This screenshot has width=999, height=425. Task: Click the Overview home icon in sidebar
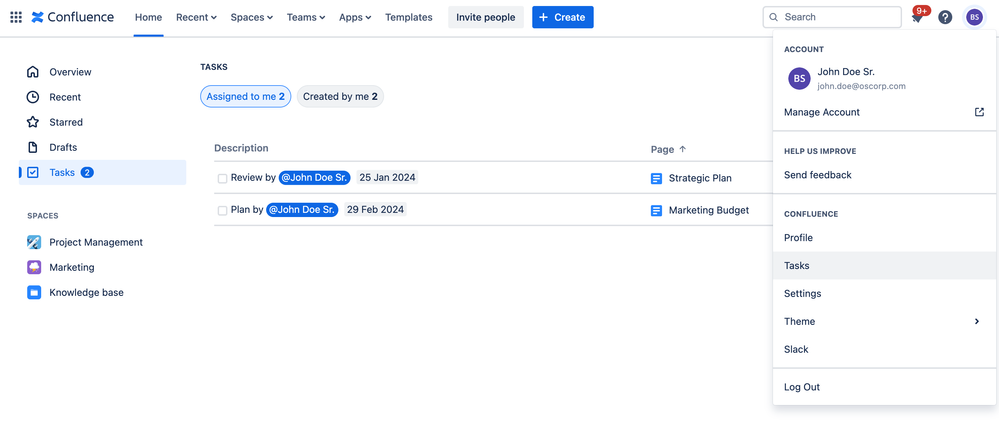click(x=32, y=72)
